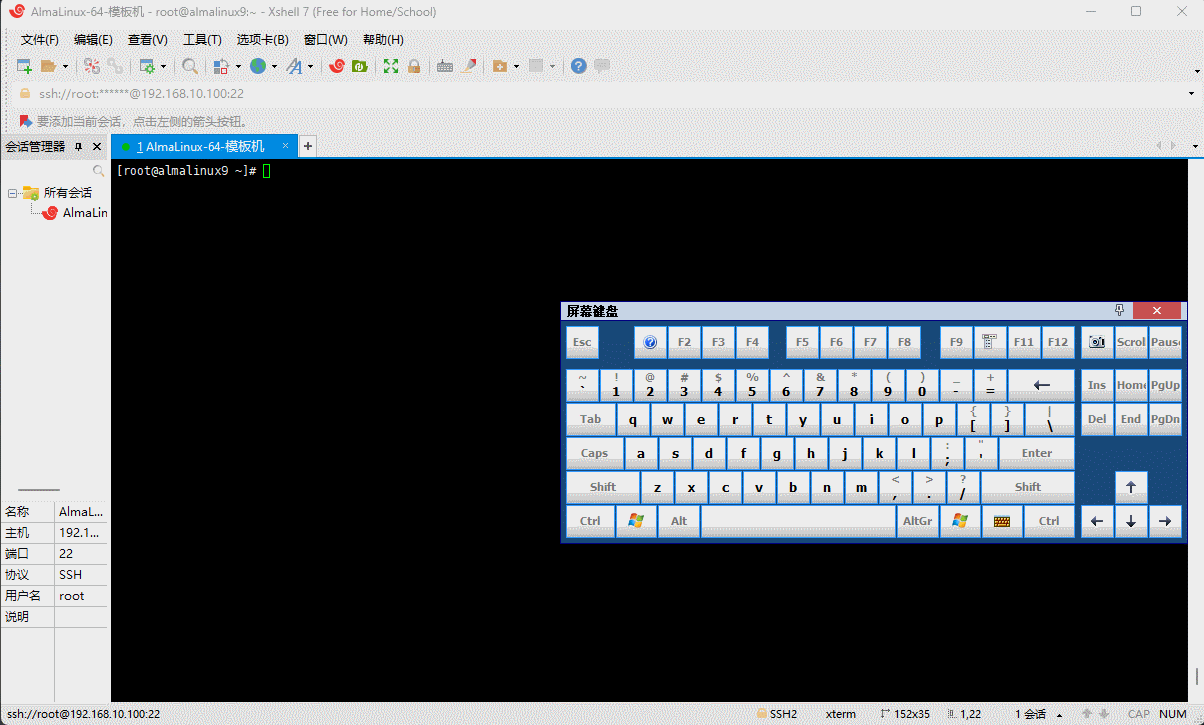Toggle pin on the 屏幕键盘 window

pyautogui.click(x=1120, y=311)
